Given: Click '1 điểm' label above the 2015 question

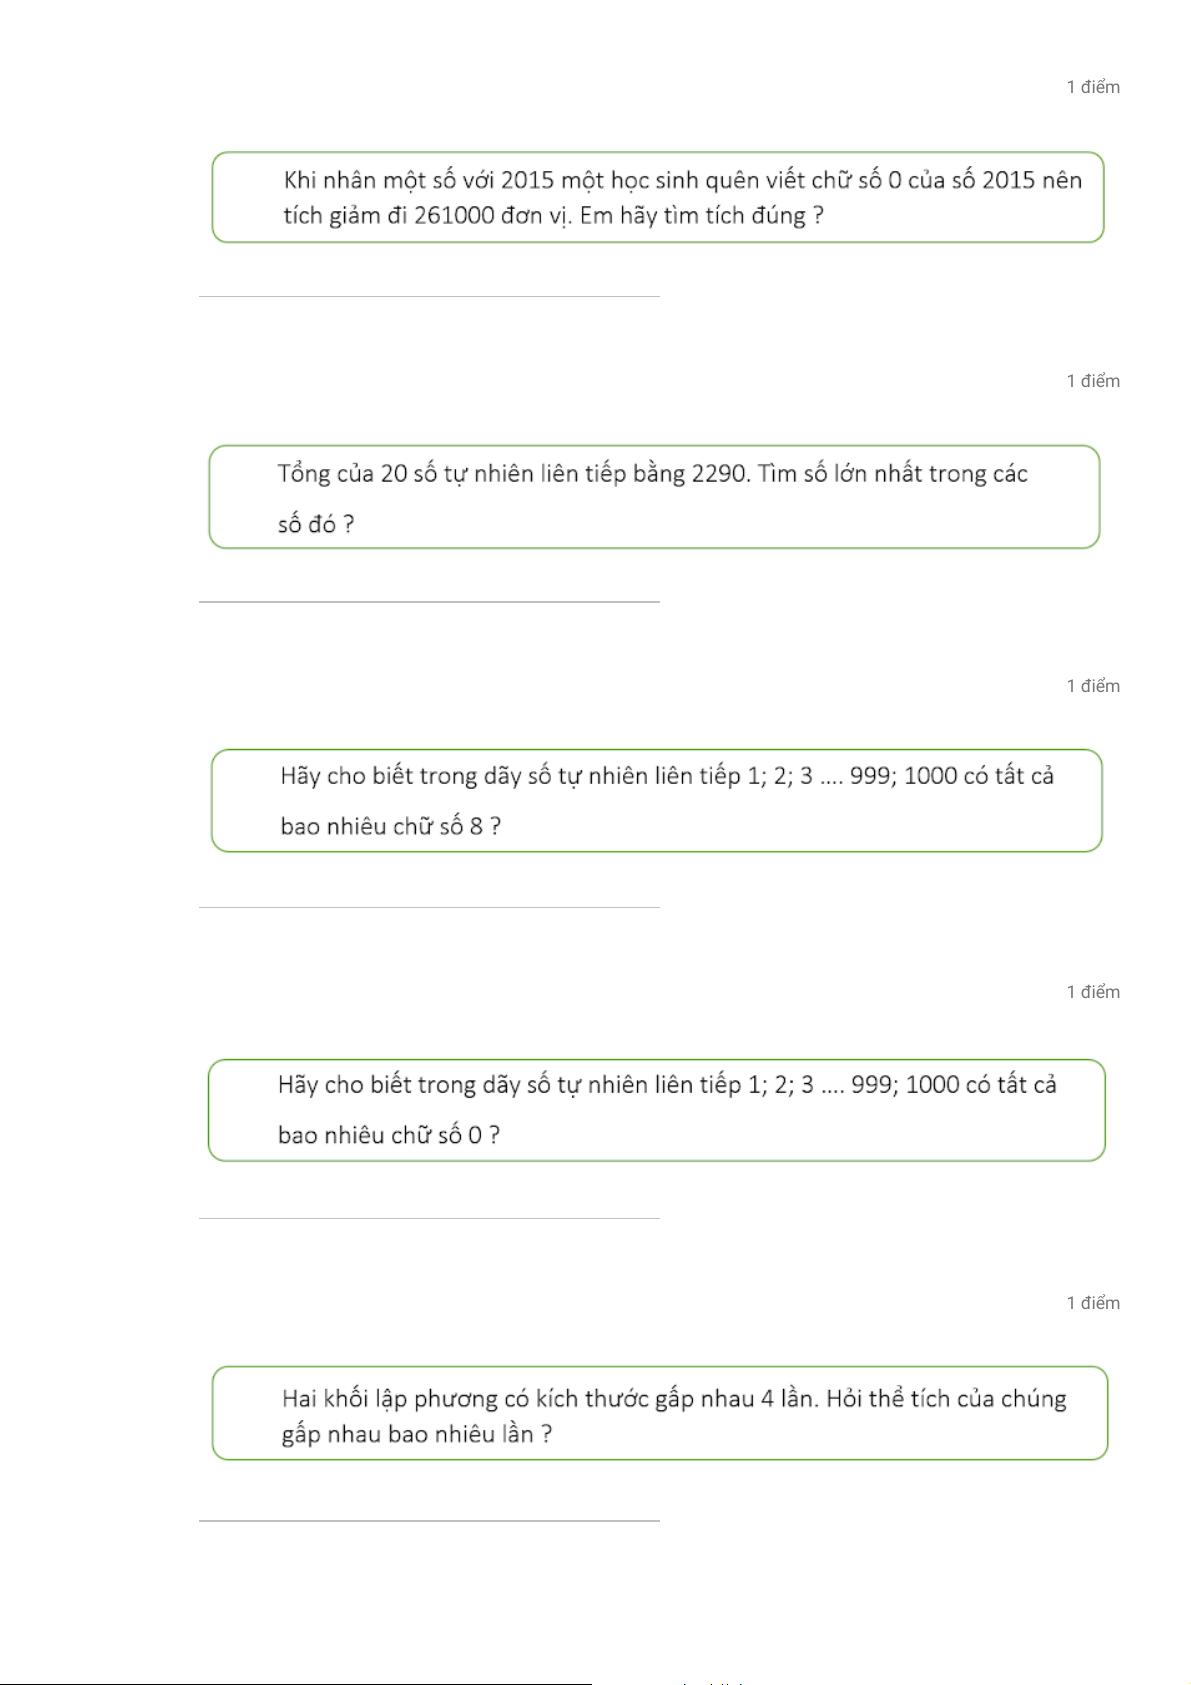Looking at the screenshot, I should click(1093, 87).
